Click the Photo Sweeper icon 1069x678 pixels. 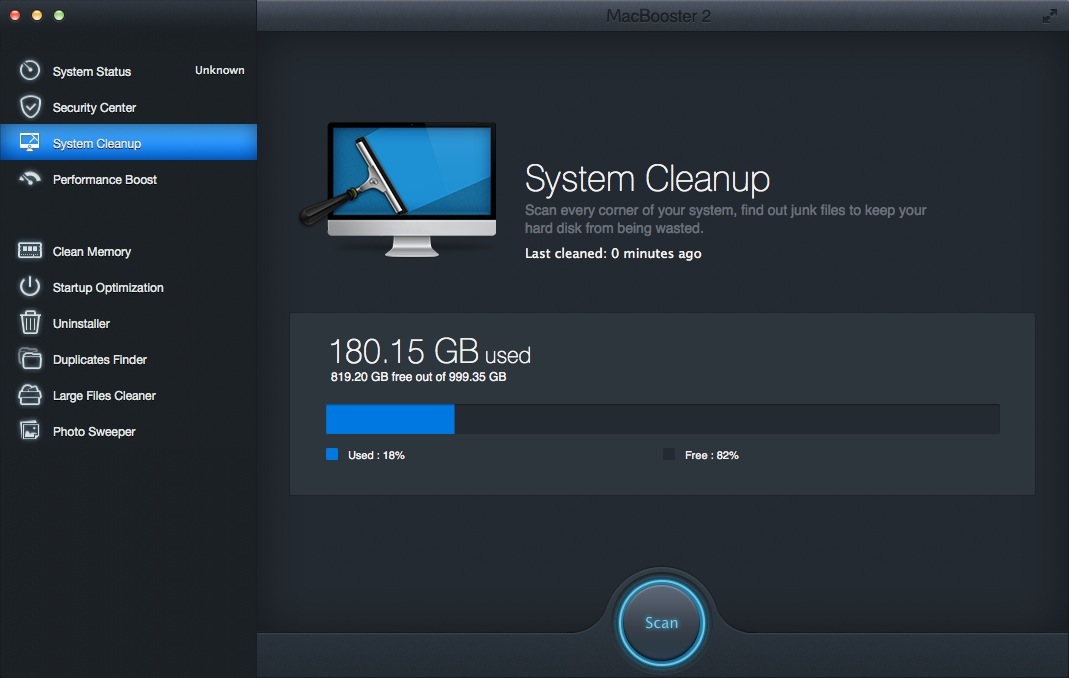coord(30,431)
